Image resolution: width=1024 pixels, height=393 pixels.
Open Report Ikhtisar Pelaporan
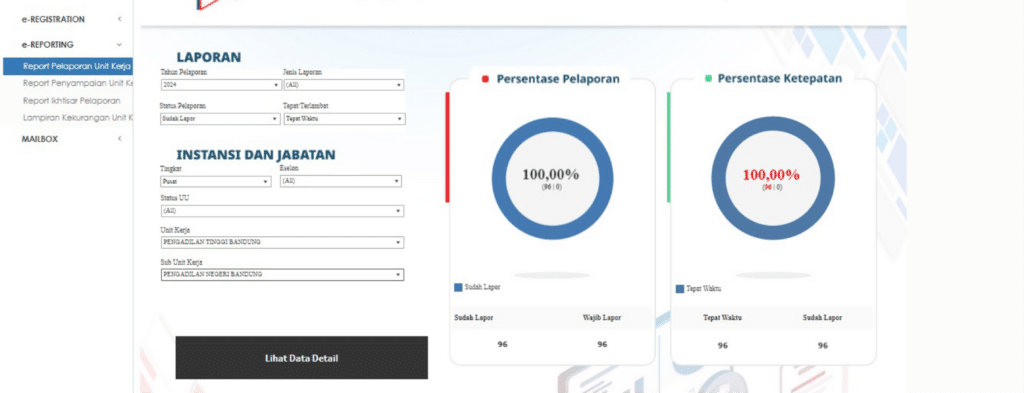pyautogui.click(x=71, y=101)
